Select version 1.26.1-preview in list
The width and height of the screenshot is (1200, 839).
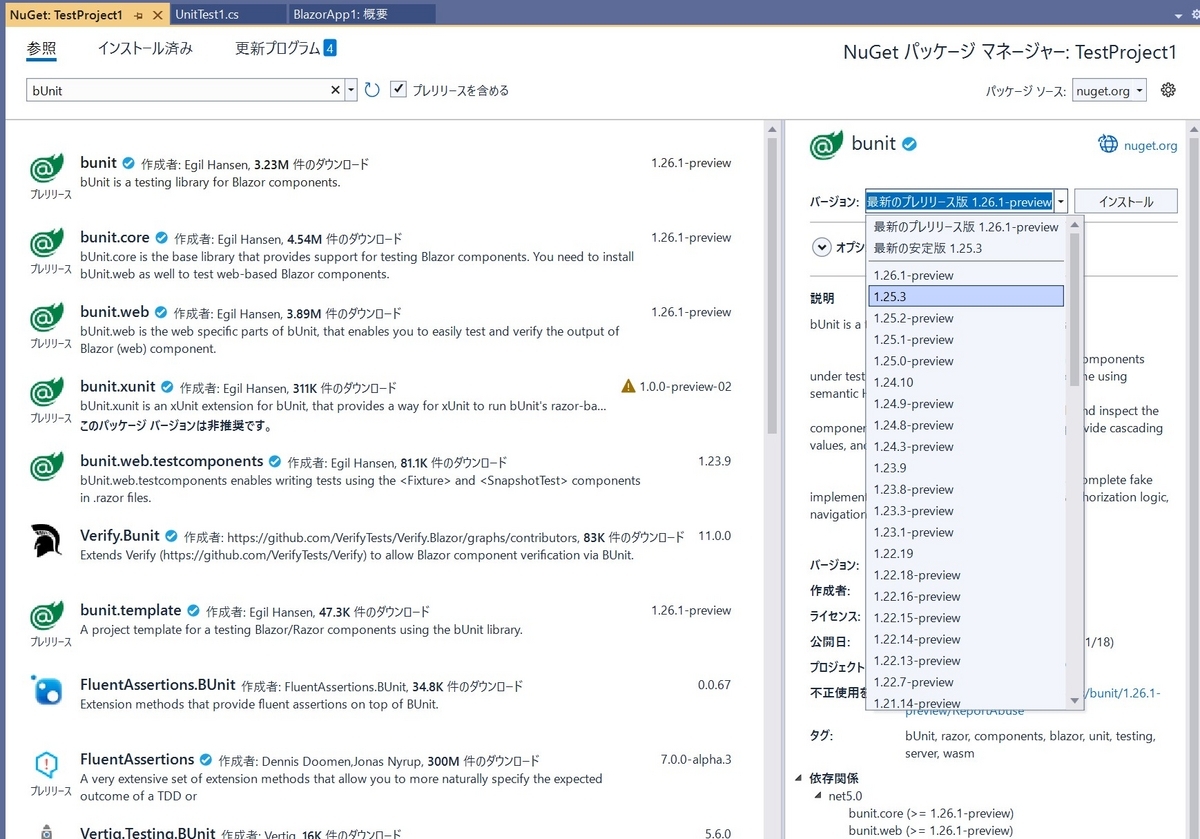click(x=966, y=275)
